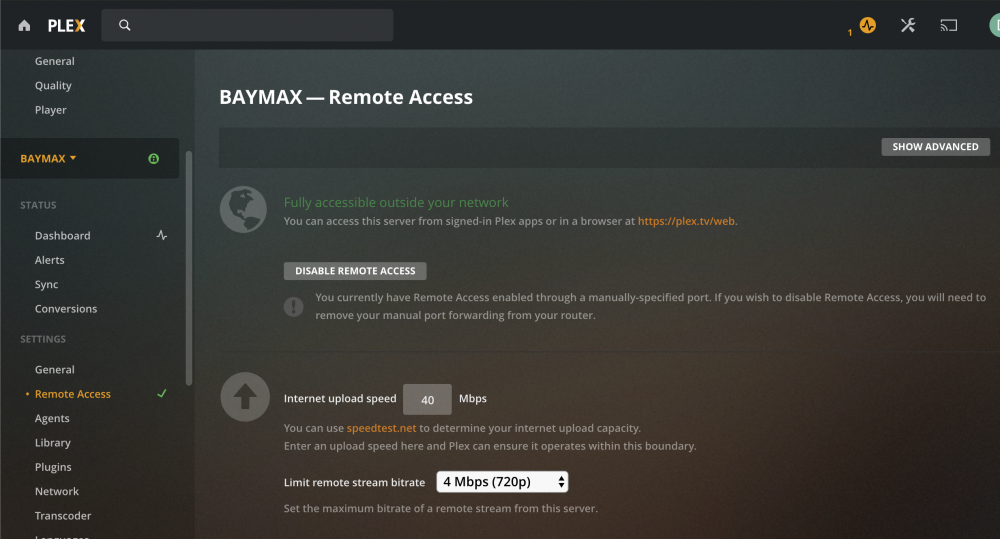Image resolution: width=1000 pixels, height=539 pixels.
Task: Open Player settings
Action: (x=50, y=110)
